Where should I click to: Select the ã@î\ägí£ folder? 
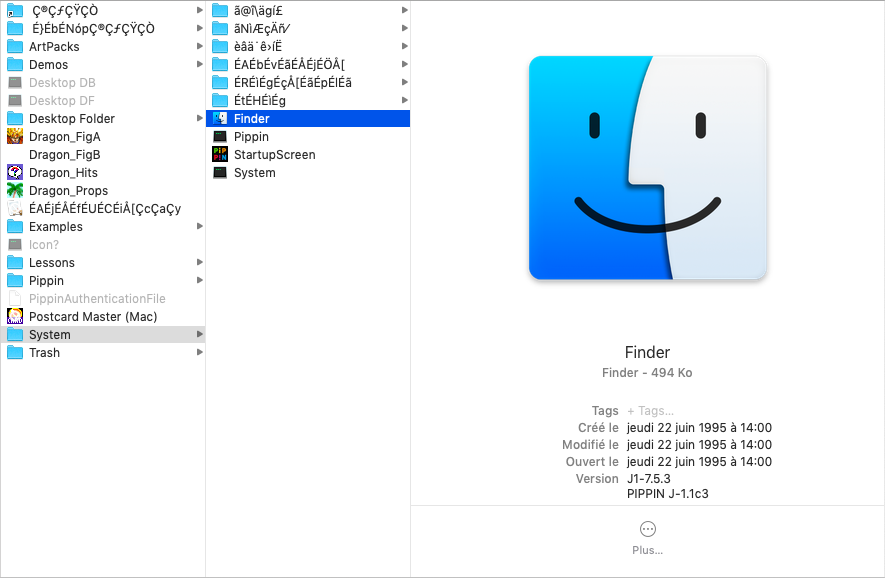coord(259,10)
